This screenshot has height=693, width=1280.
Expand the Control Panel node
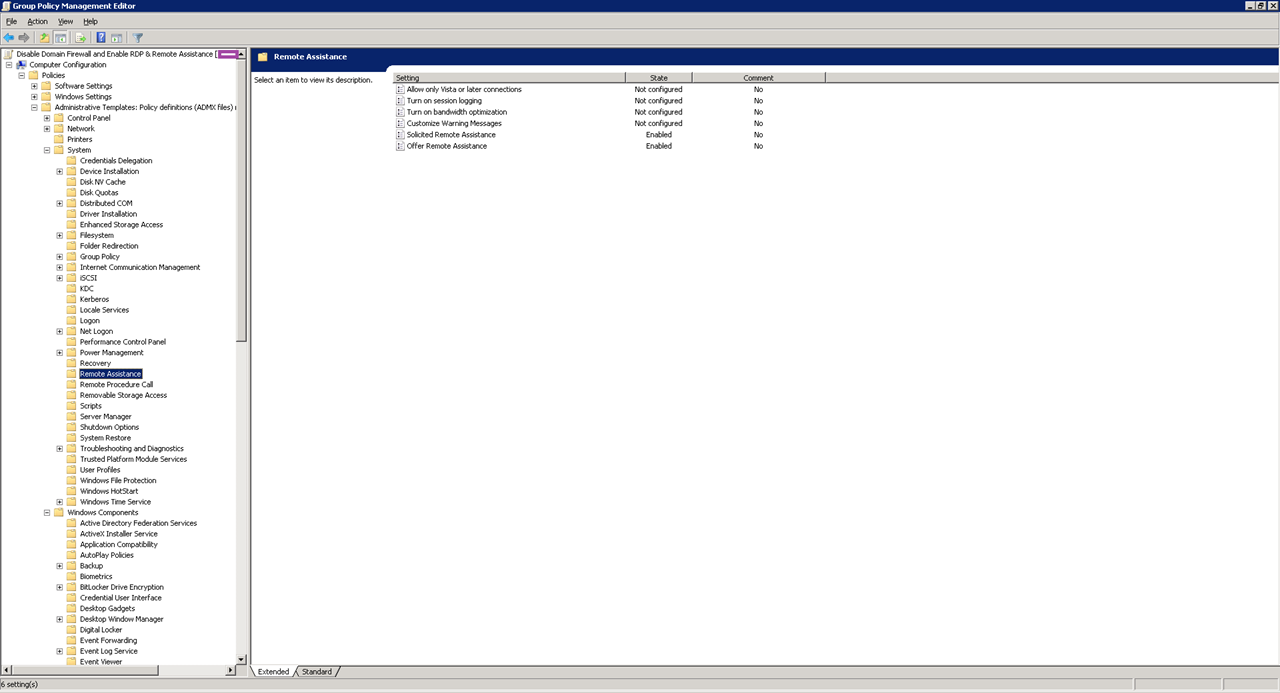[47, 118]
